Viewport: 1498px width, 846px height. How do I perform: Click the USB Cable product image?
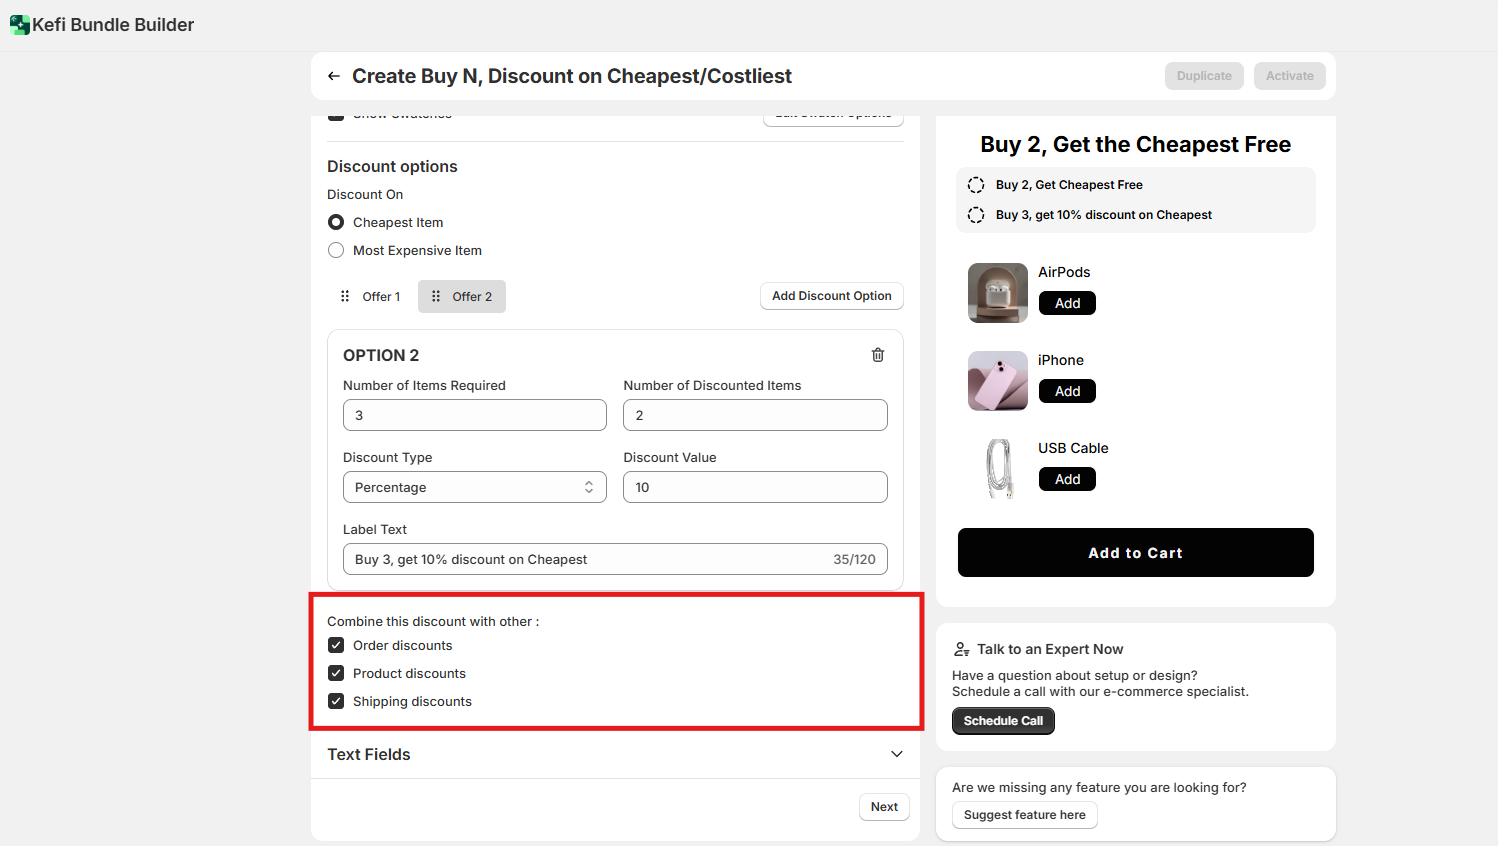(x=997, y=469)
